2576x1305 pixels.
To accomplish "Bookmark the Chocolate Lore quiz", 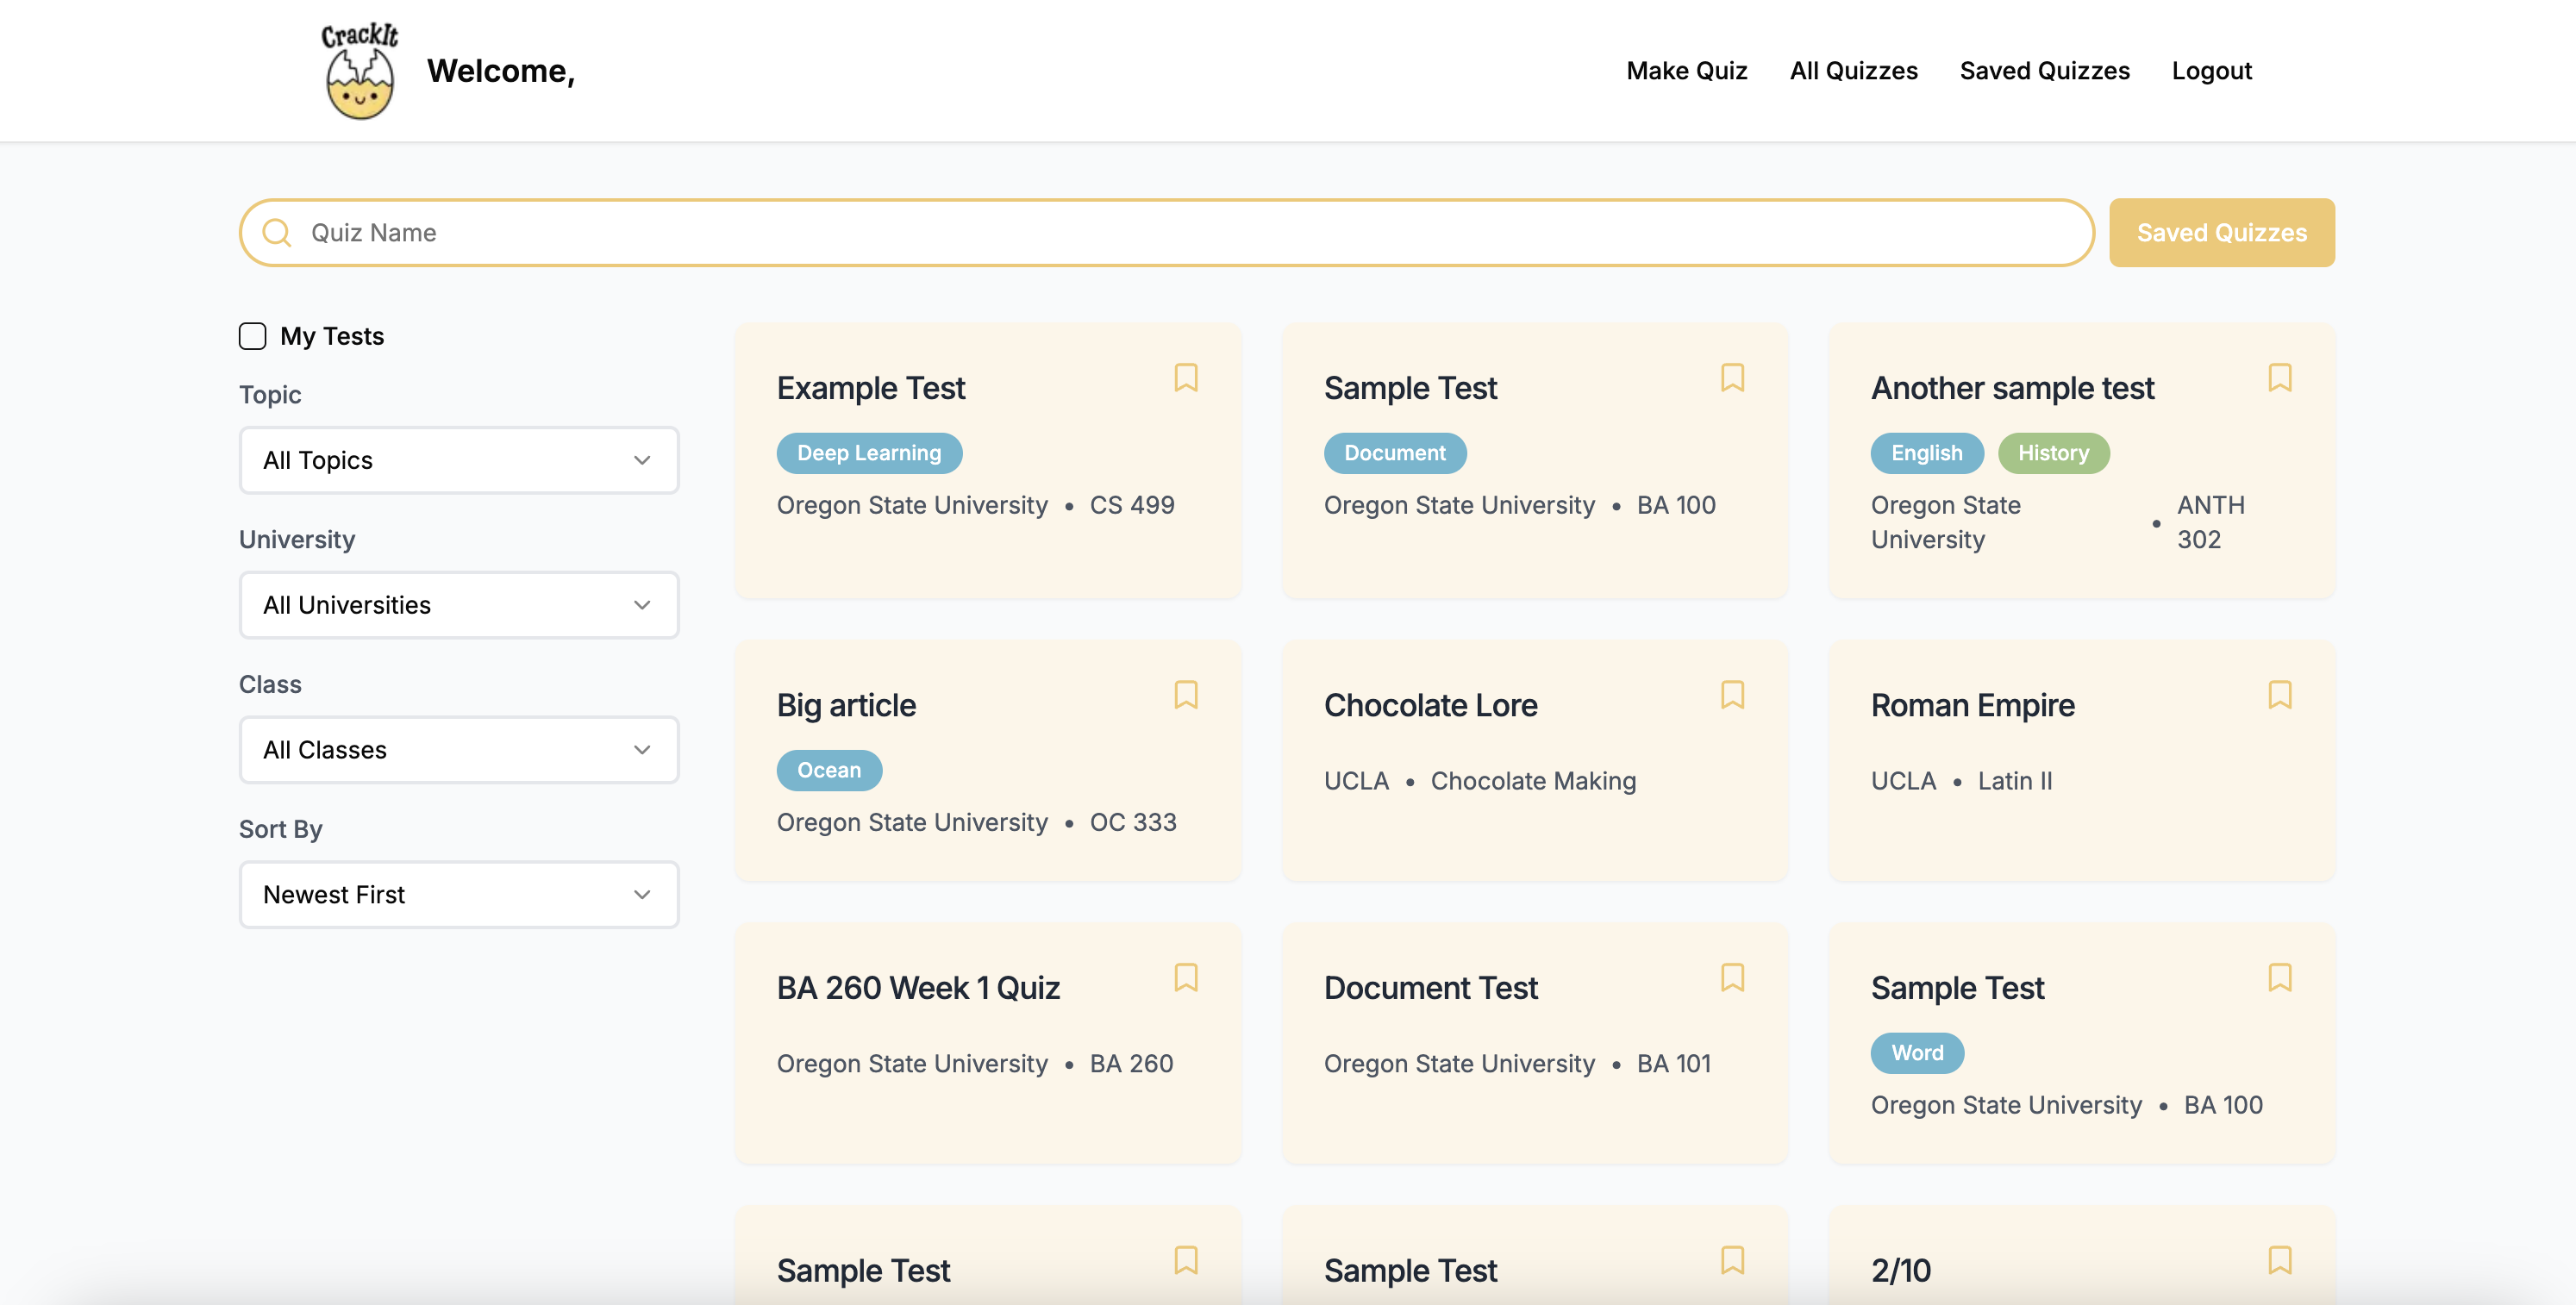I will pyautogui.click(x=1732, y=695).
